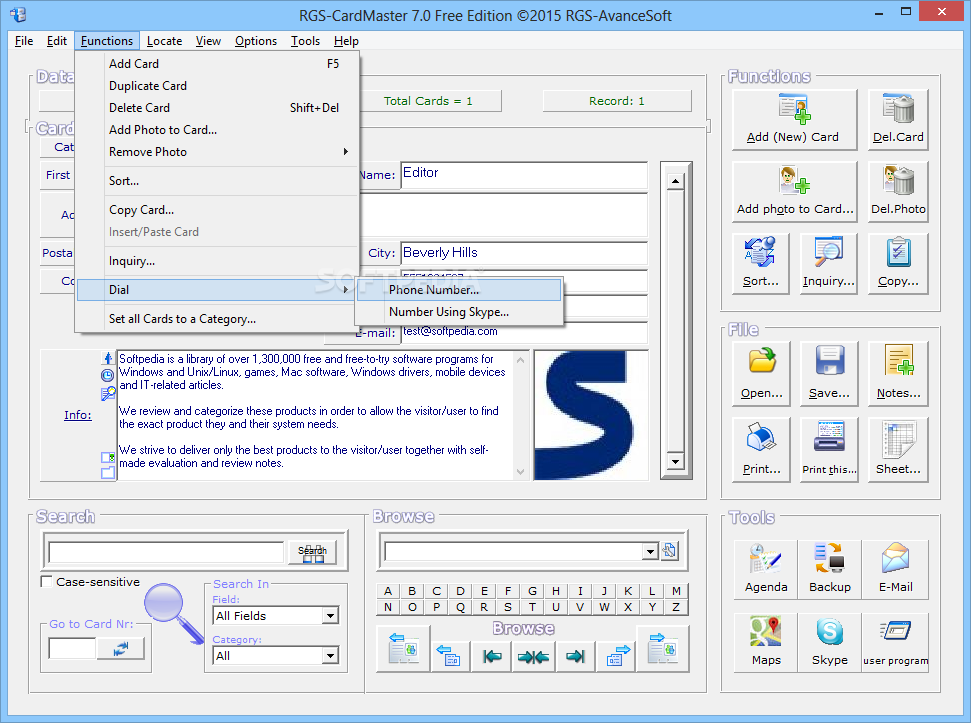Click the Add (New) Card icon button
This screenshot has width=971, height=723.
[795, 119]
